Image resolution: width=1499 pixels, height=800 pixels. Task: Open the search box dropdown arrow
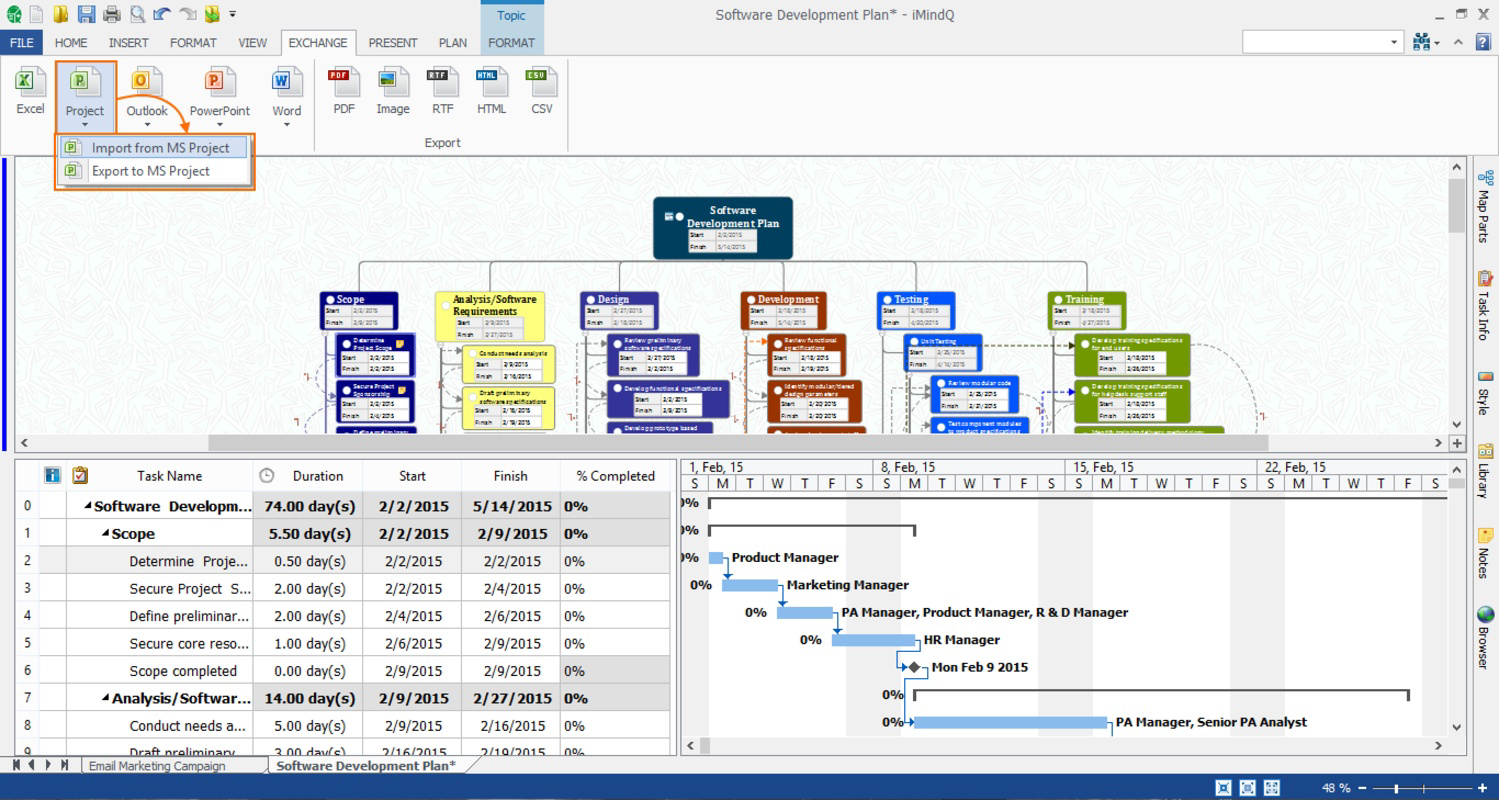pyautogui.click(x=1395, y=42)
